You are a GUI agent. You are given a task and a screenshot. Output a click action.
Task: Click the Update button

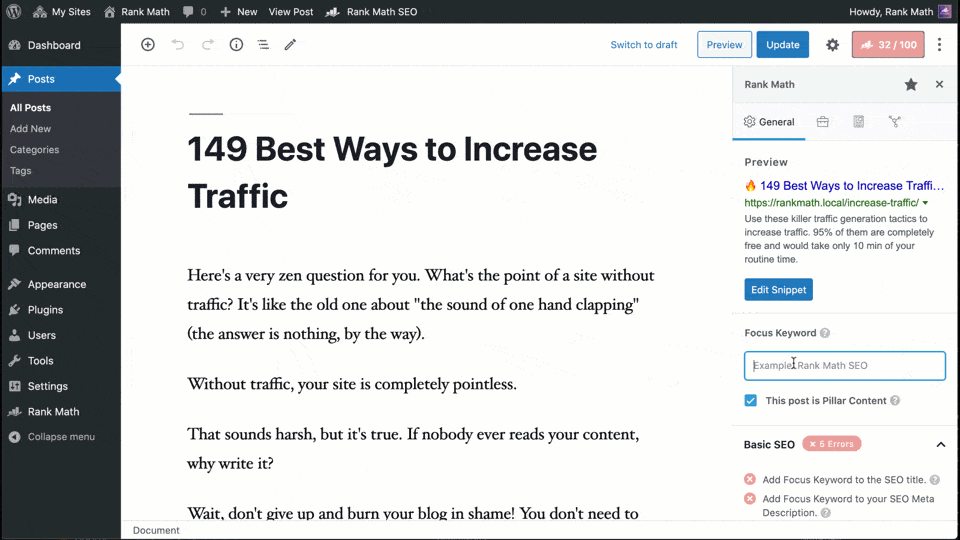pyautogui.click(x=782, y=45)
